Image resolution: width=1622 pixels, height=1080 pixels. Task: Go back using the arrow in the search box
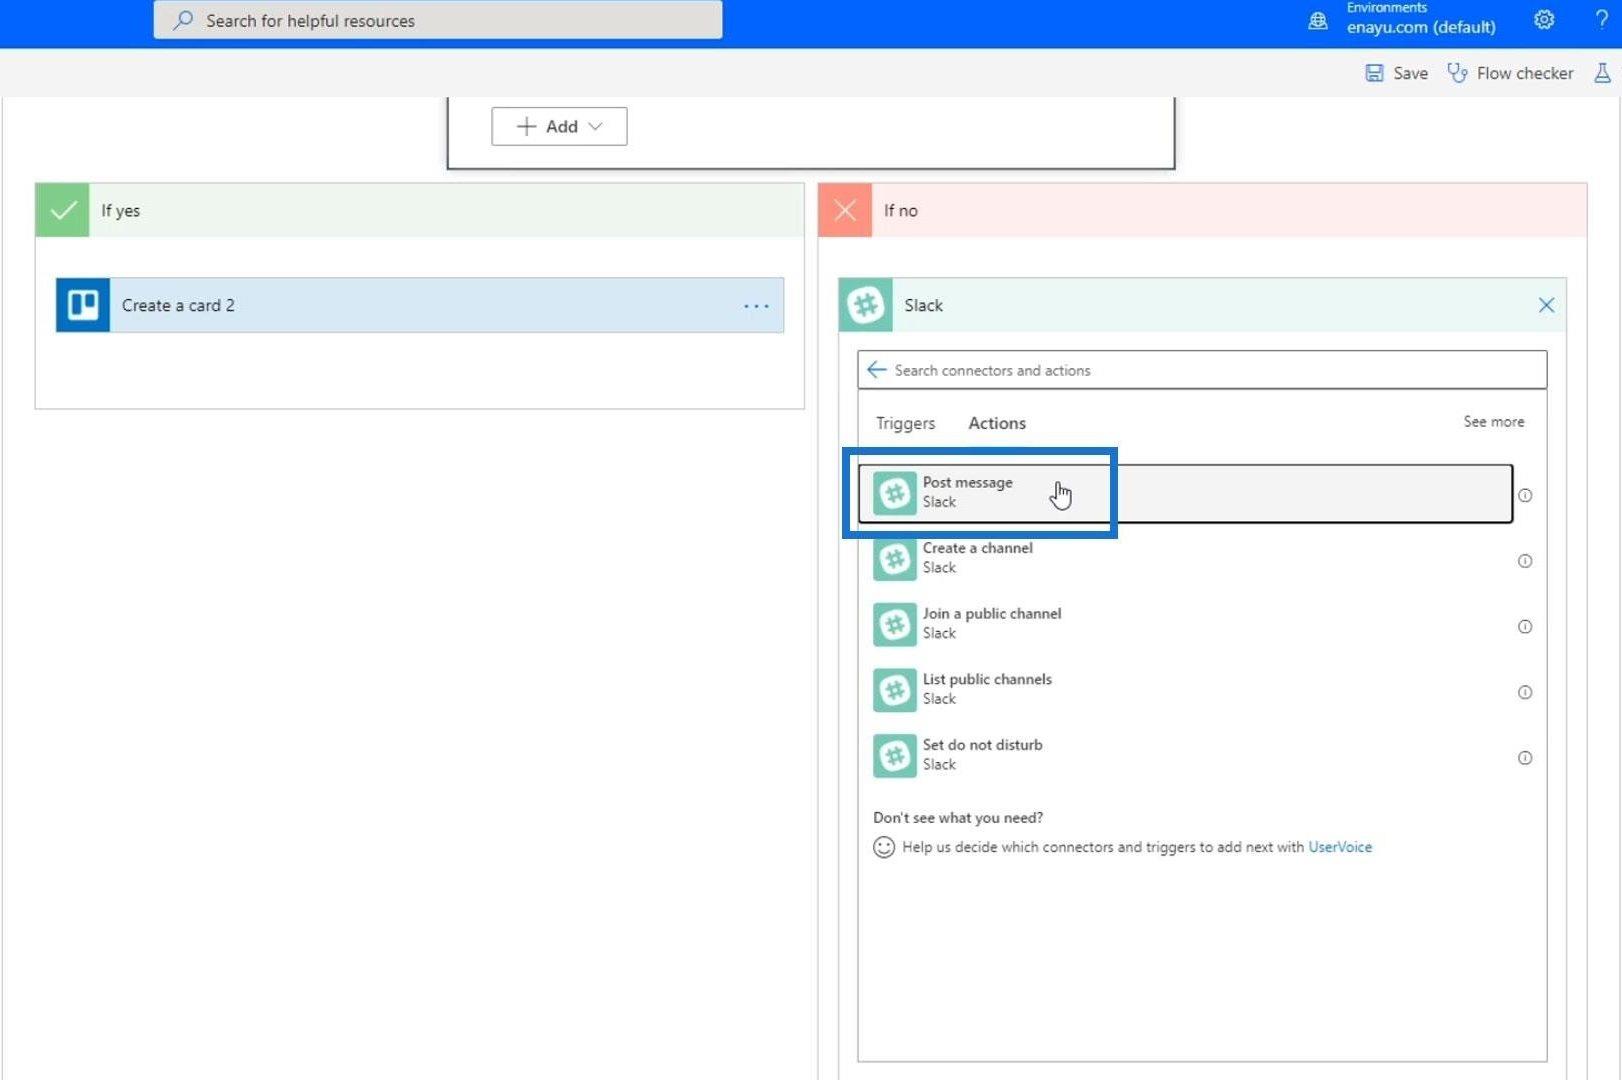point(877,370)
